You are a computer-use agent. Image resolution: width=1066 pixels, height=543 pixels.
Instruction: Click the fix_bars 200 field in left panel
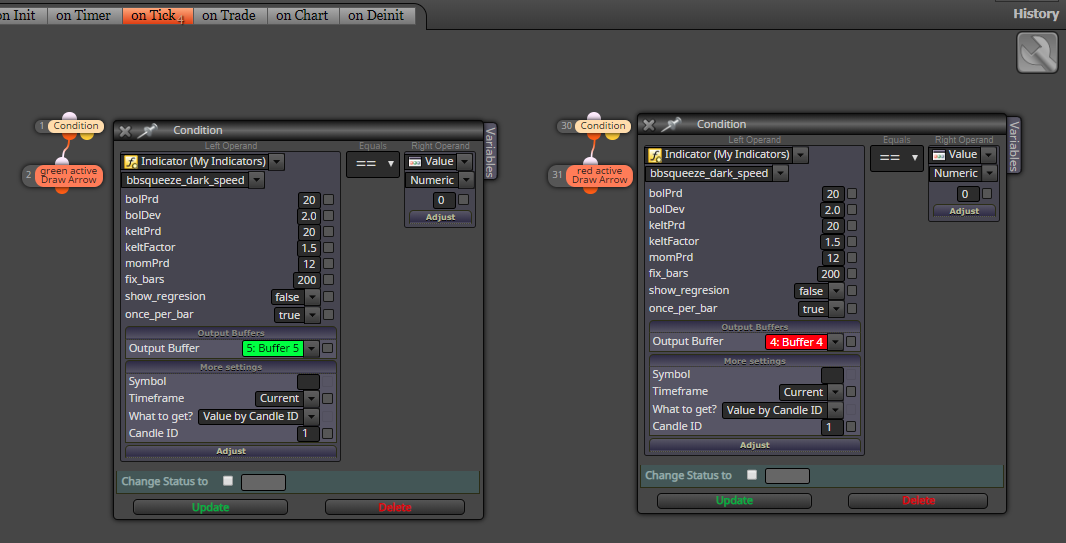point(307,279)
